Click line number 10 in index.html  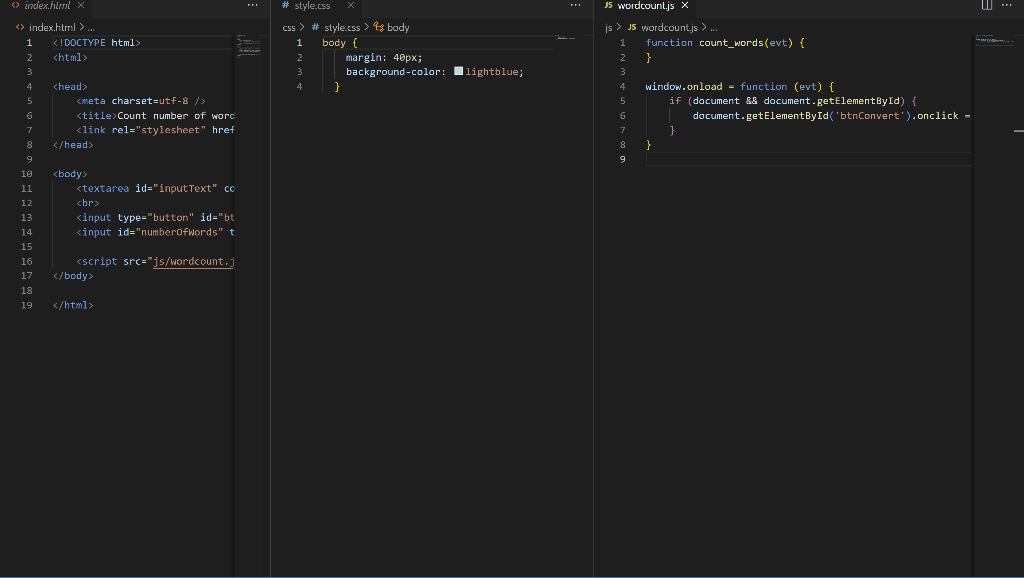click(26, 174)
